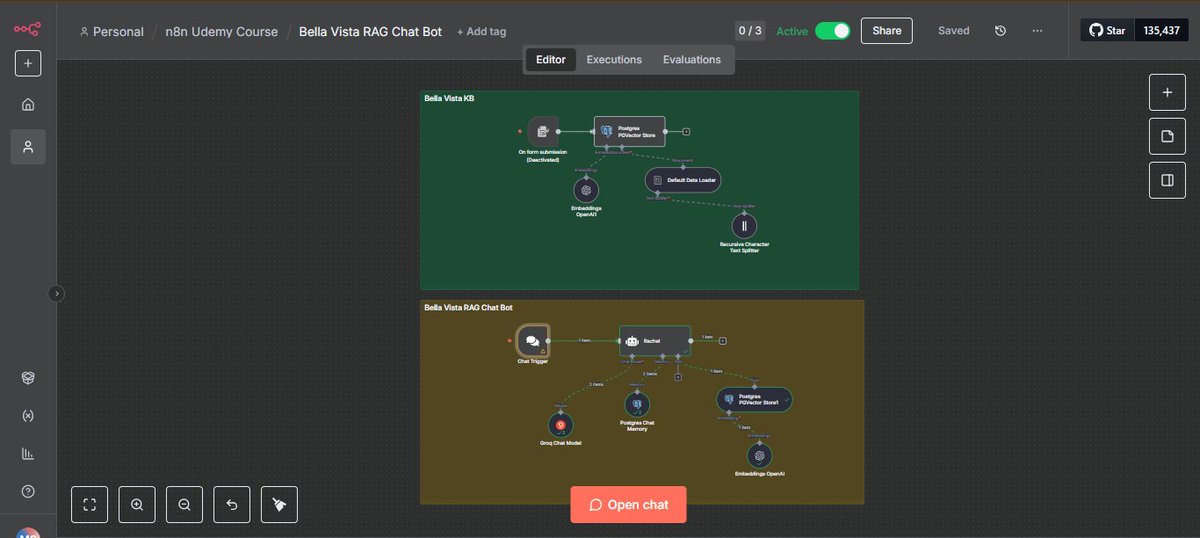
Task: Click the tidy up workflow icon
Action: click(279, 505)
